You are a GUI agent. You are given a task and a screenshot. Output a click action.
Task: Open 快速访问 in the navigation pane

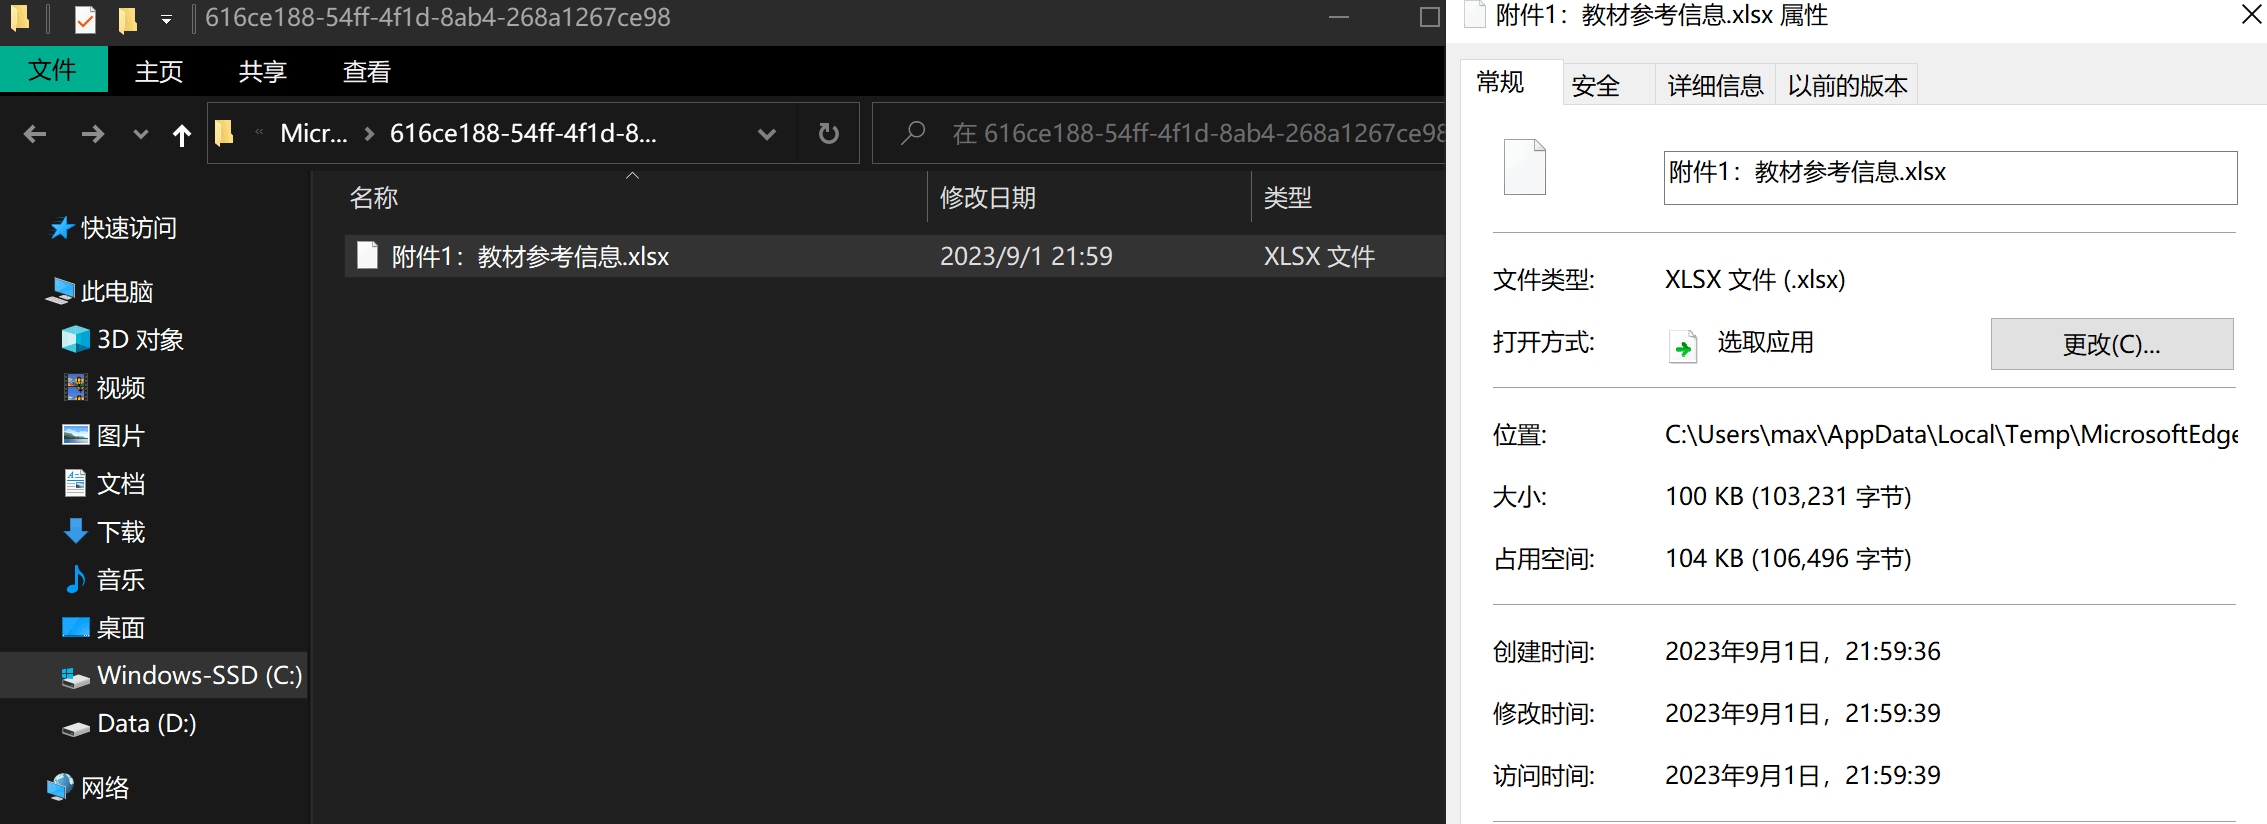tap(114, 228)
